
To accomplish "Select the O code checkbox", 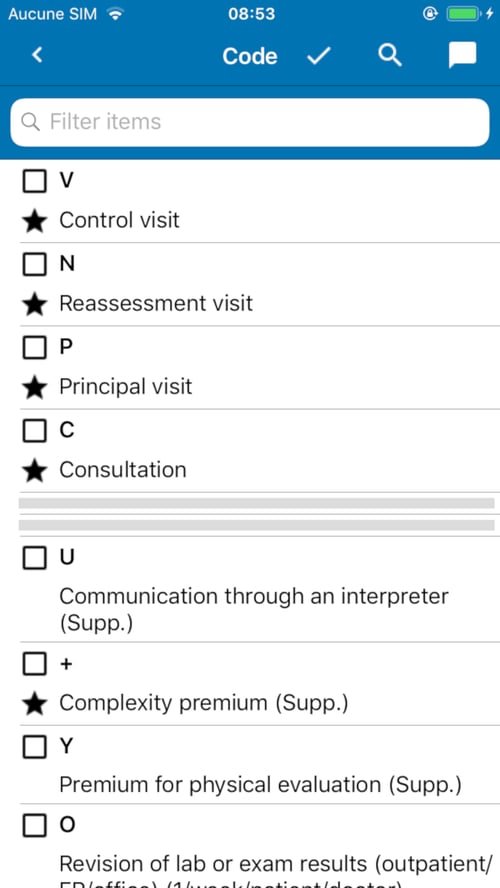I will click(x=35, y=826).
